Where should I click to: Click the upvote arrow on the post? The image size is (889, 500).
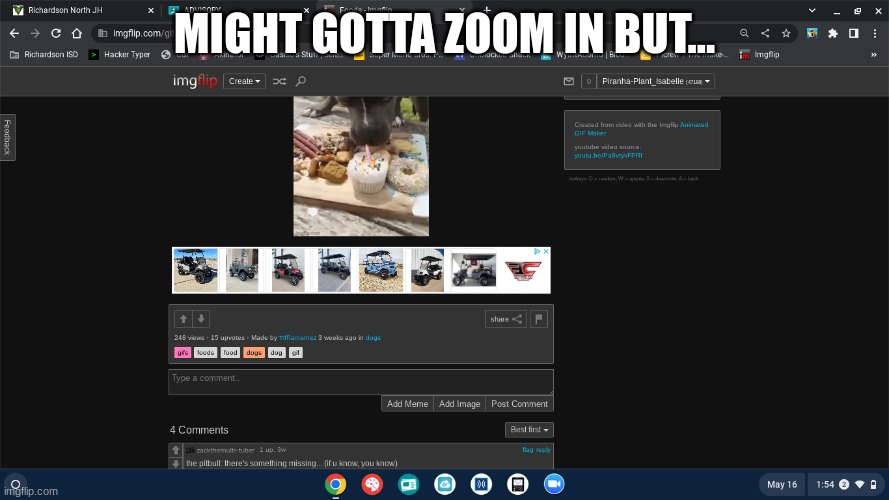click(x=183, y=319)
